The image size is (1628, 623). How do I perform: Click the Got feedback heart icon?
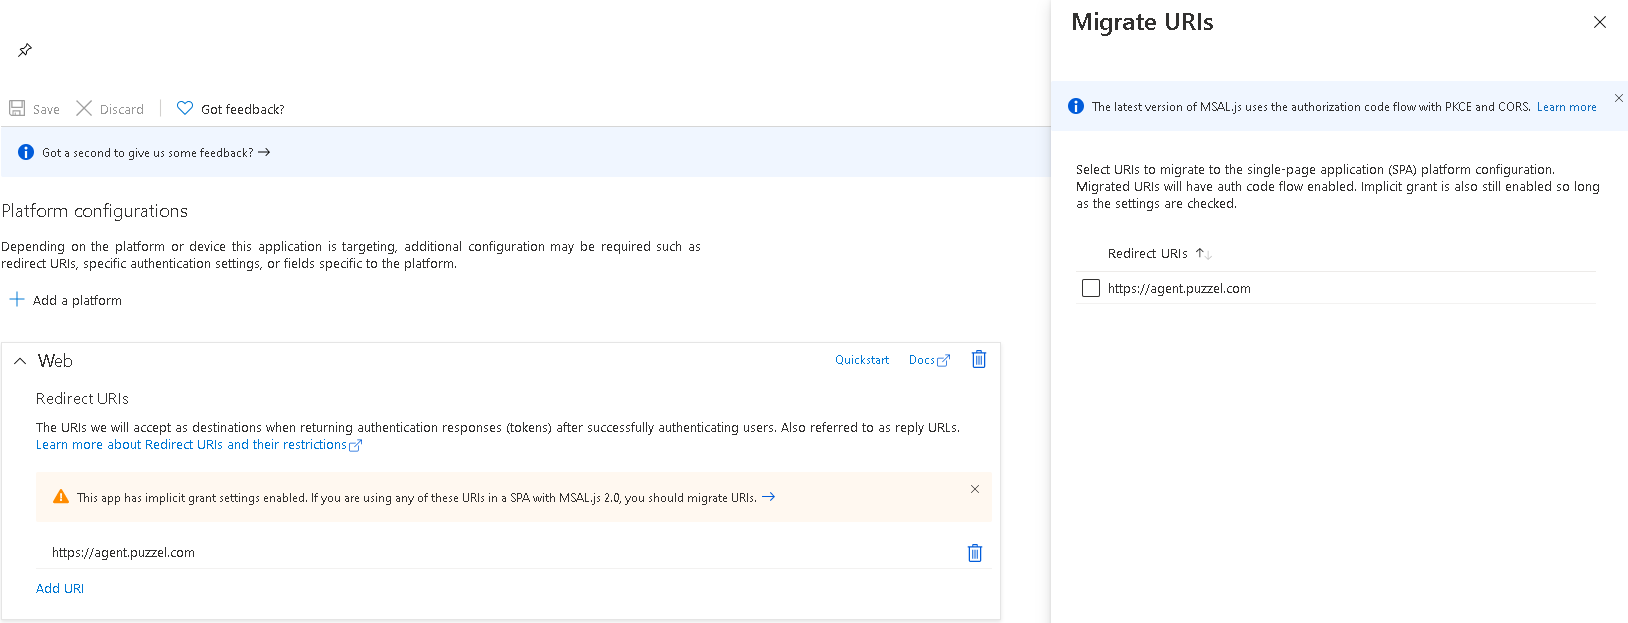point(185,108)
